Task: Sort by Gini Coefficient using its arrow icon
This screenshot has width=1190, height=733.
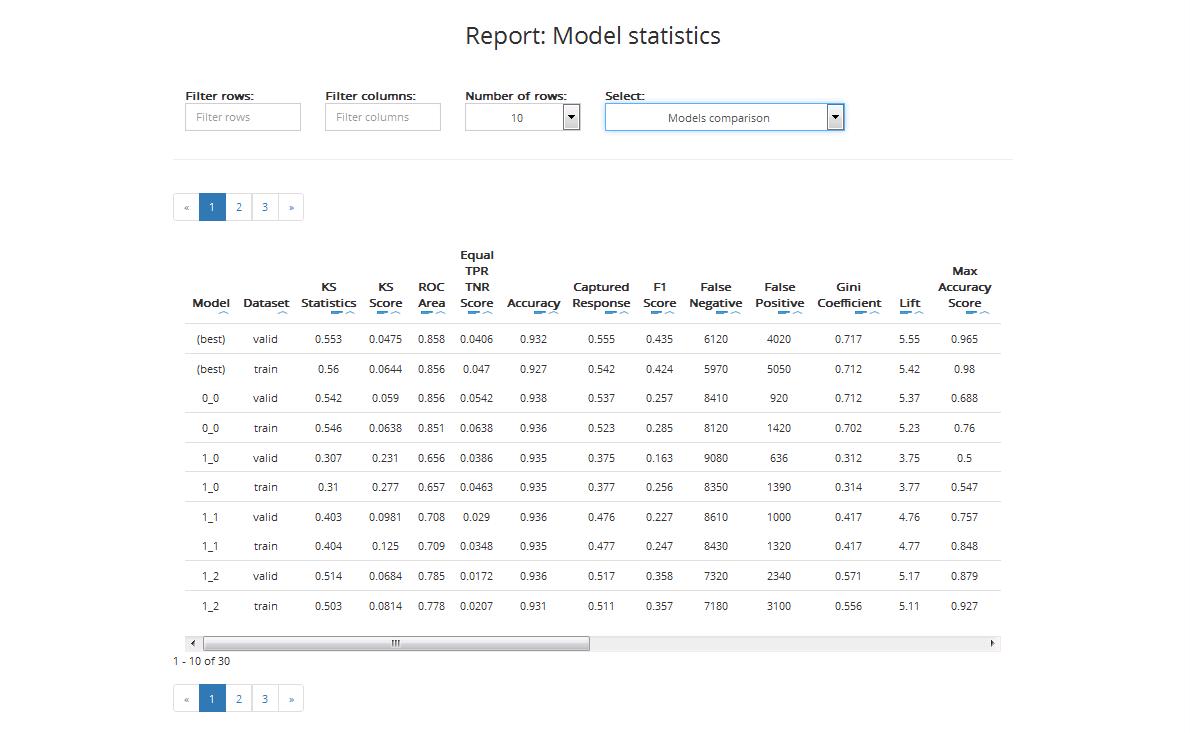Action: tap(874, 314)
